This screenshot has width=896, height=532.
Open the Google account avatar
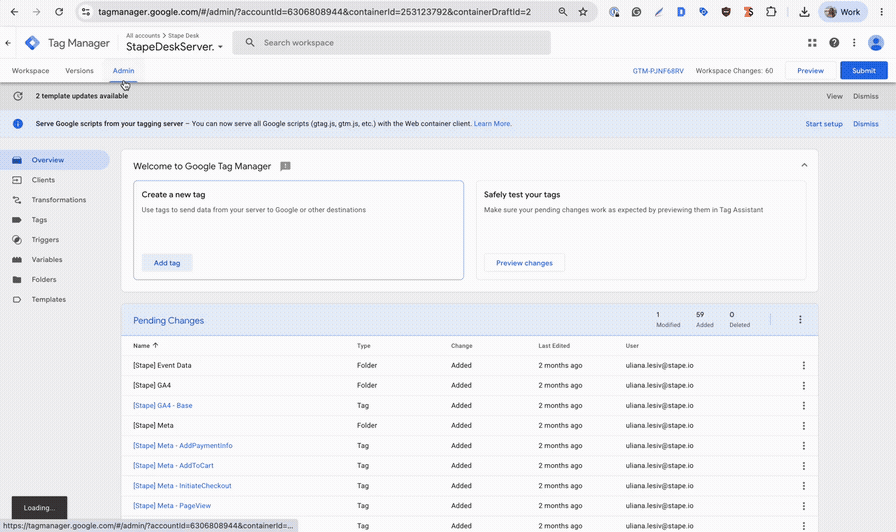pos(876,43)
